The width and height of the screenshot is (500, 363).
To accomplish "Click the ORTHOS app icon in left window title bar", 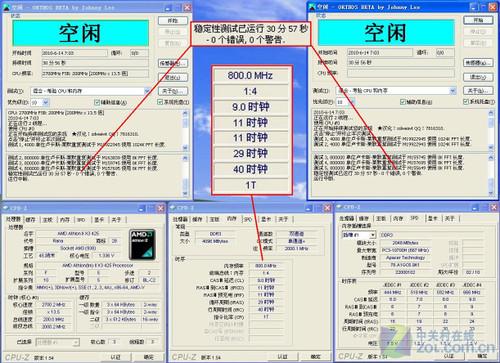I will click(6, 7).
